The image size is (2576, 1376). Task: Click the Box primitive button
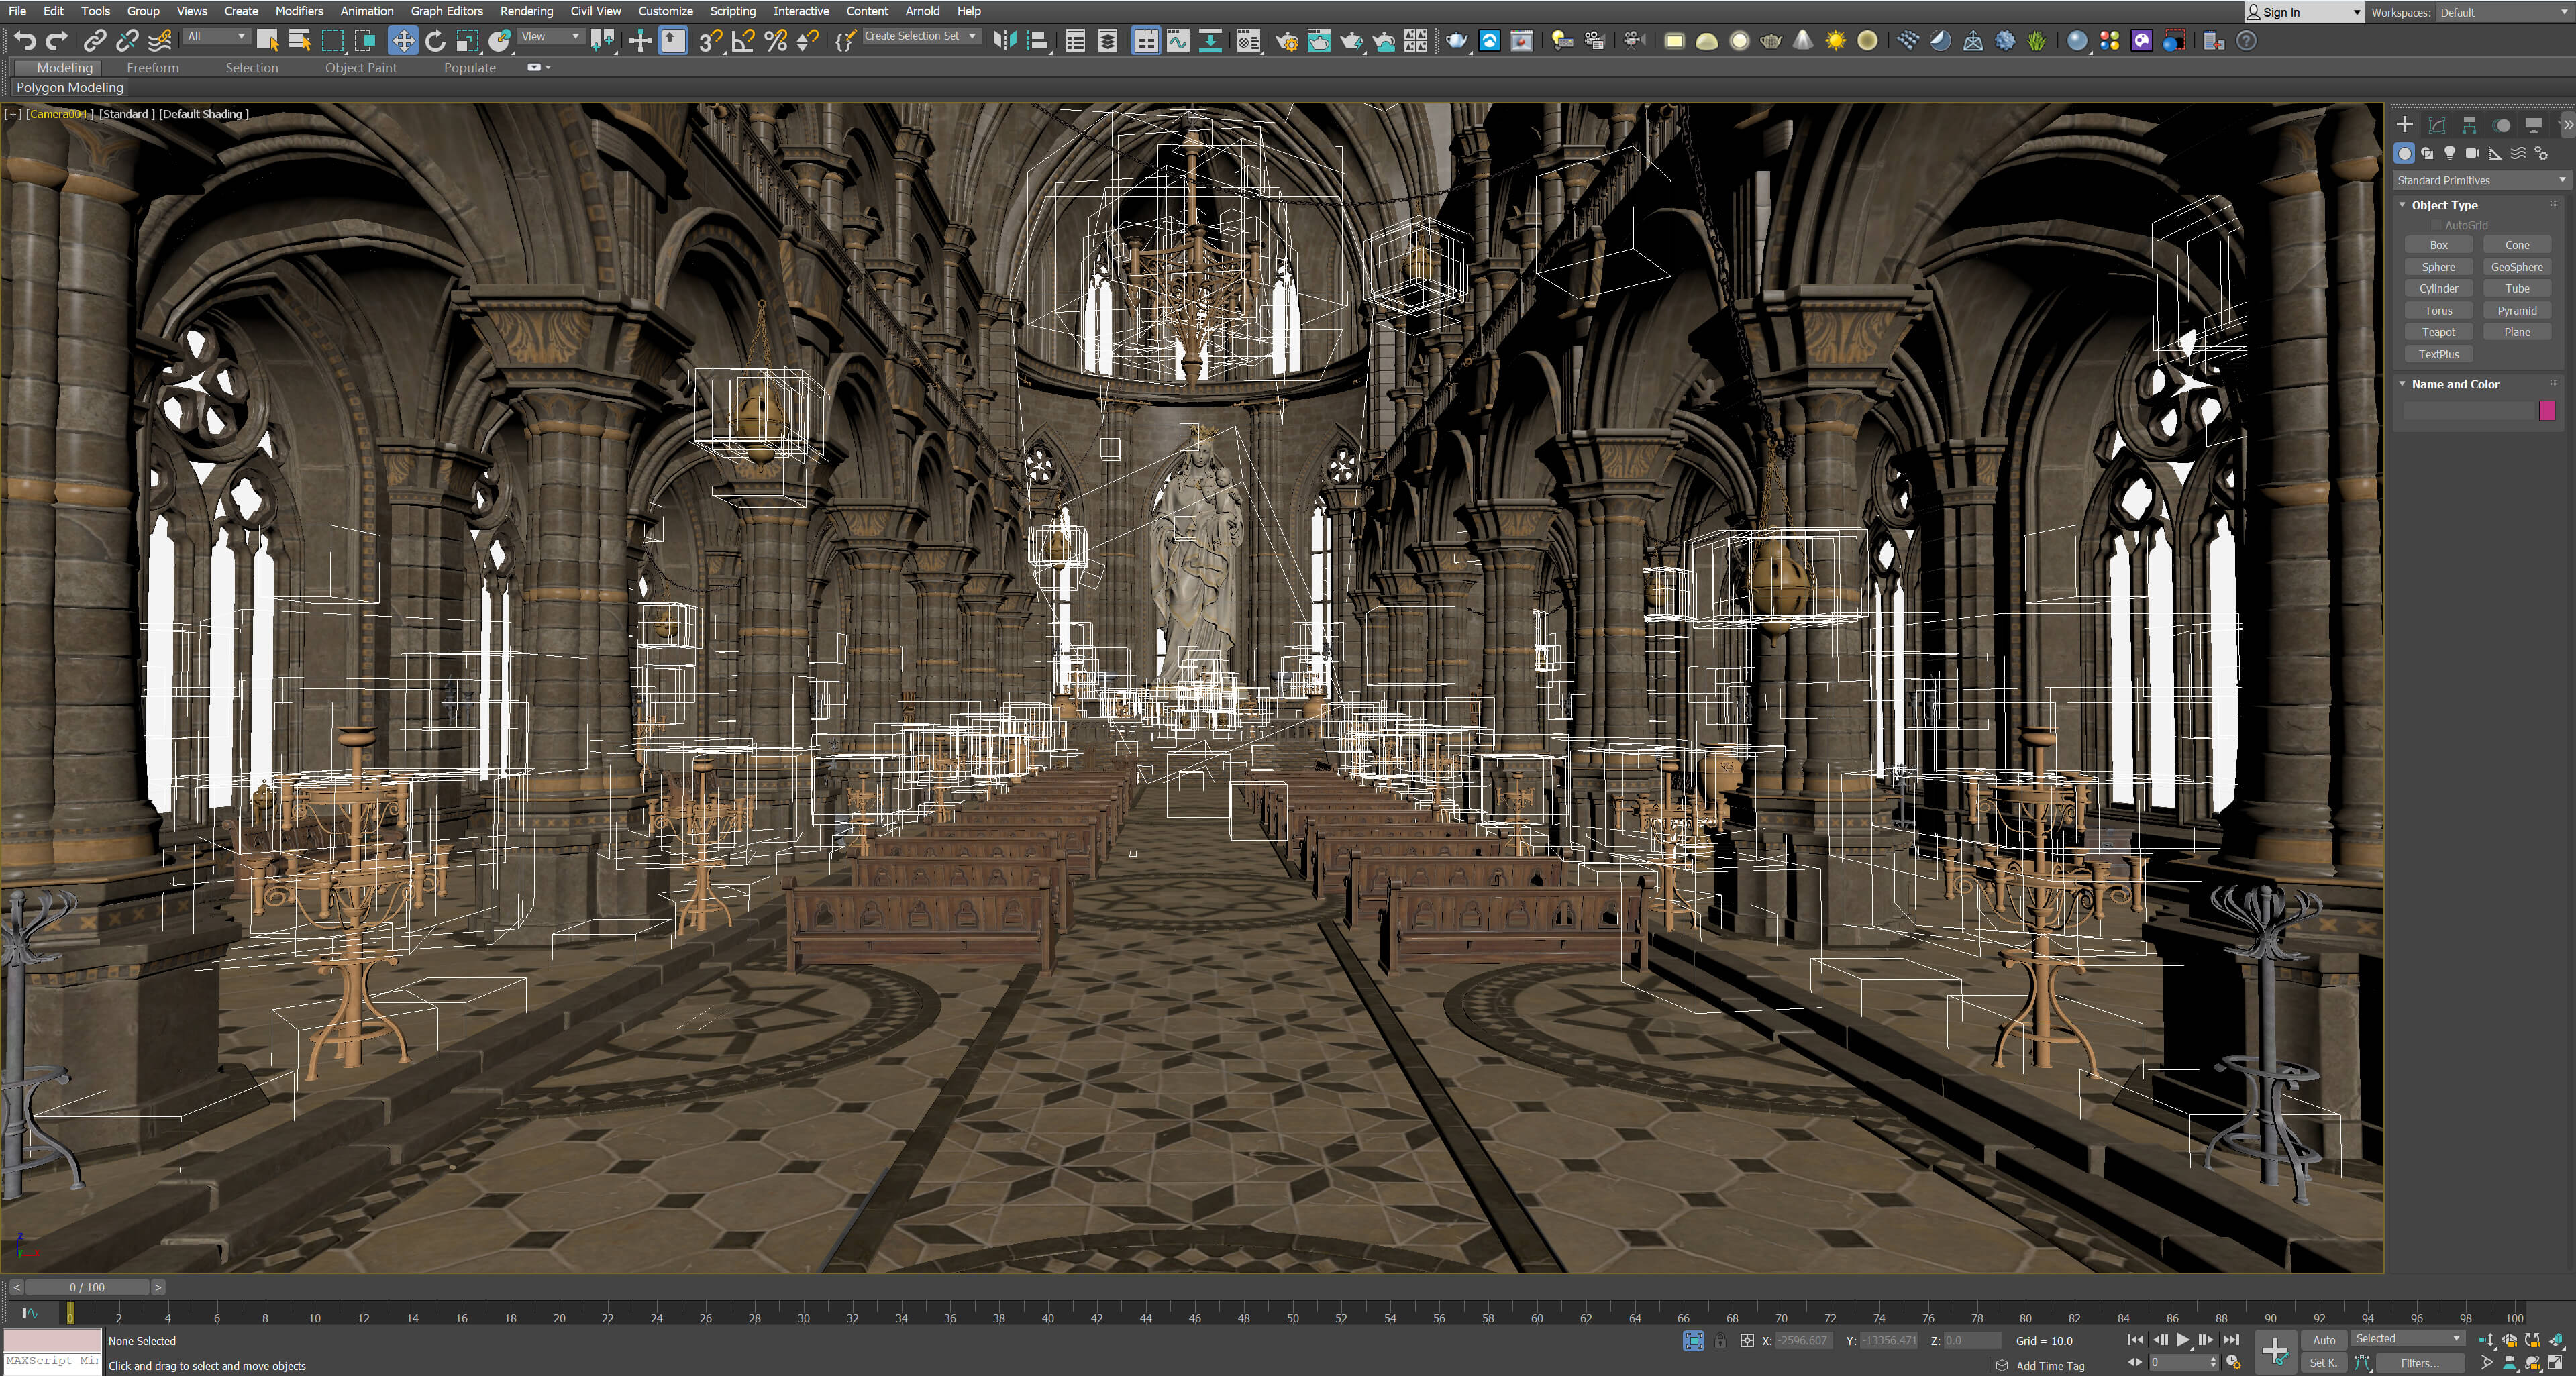pos(2439,245)
